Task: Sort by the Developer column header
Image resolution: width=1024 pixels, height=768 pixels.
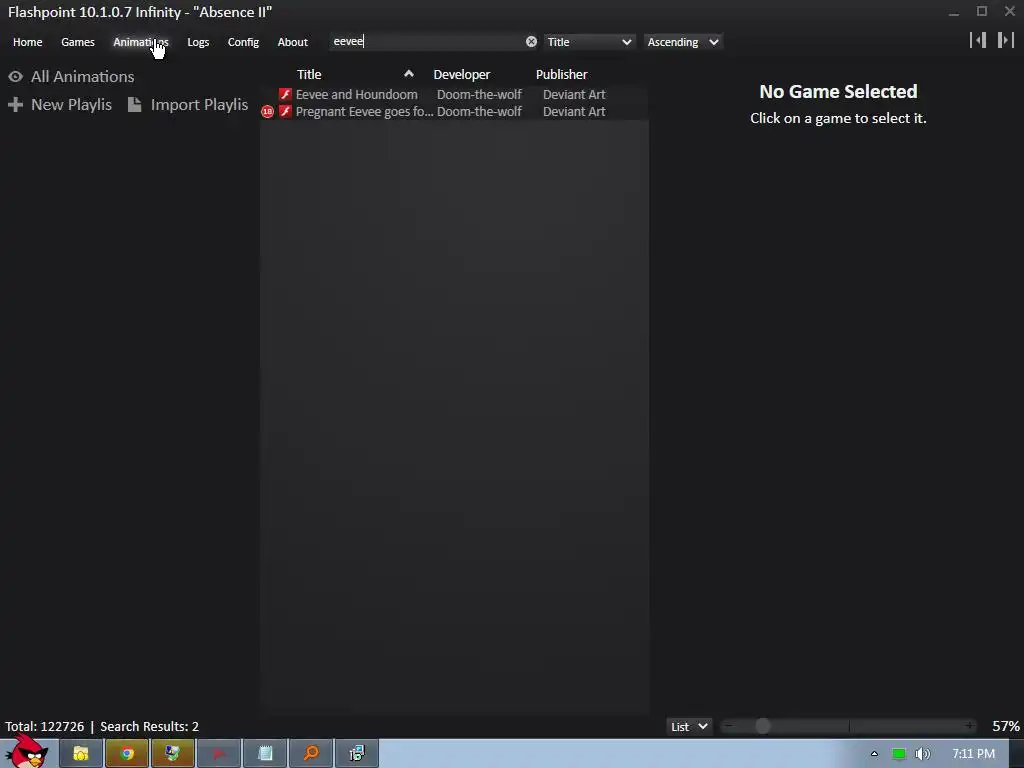Action: pos(462,74)
